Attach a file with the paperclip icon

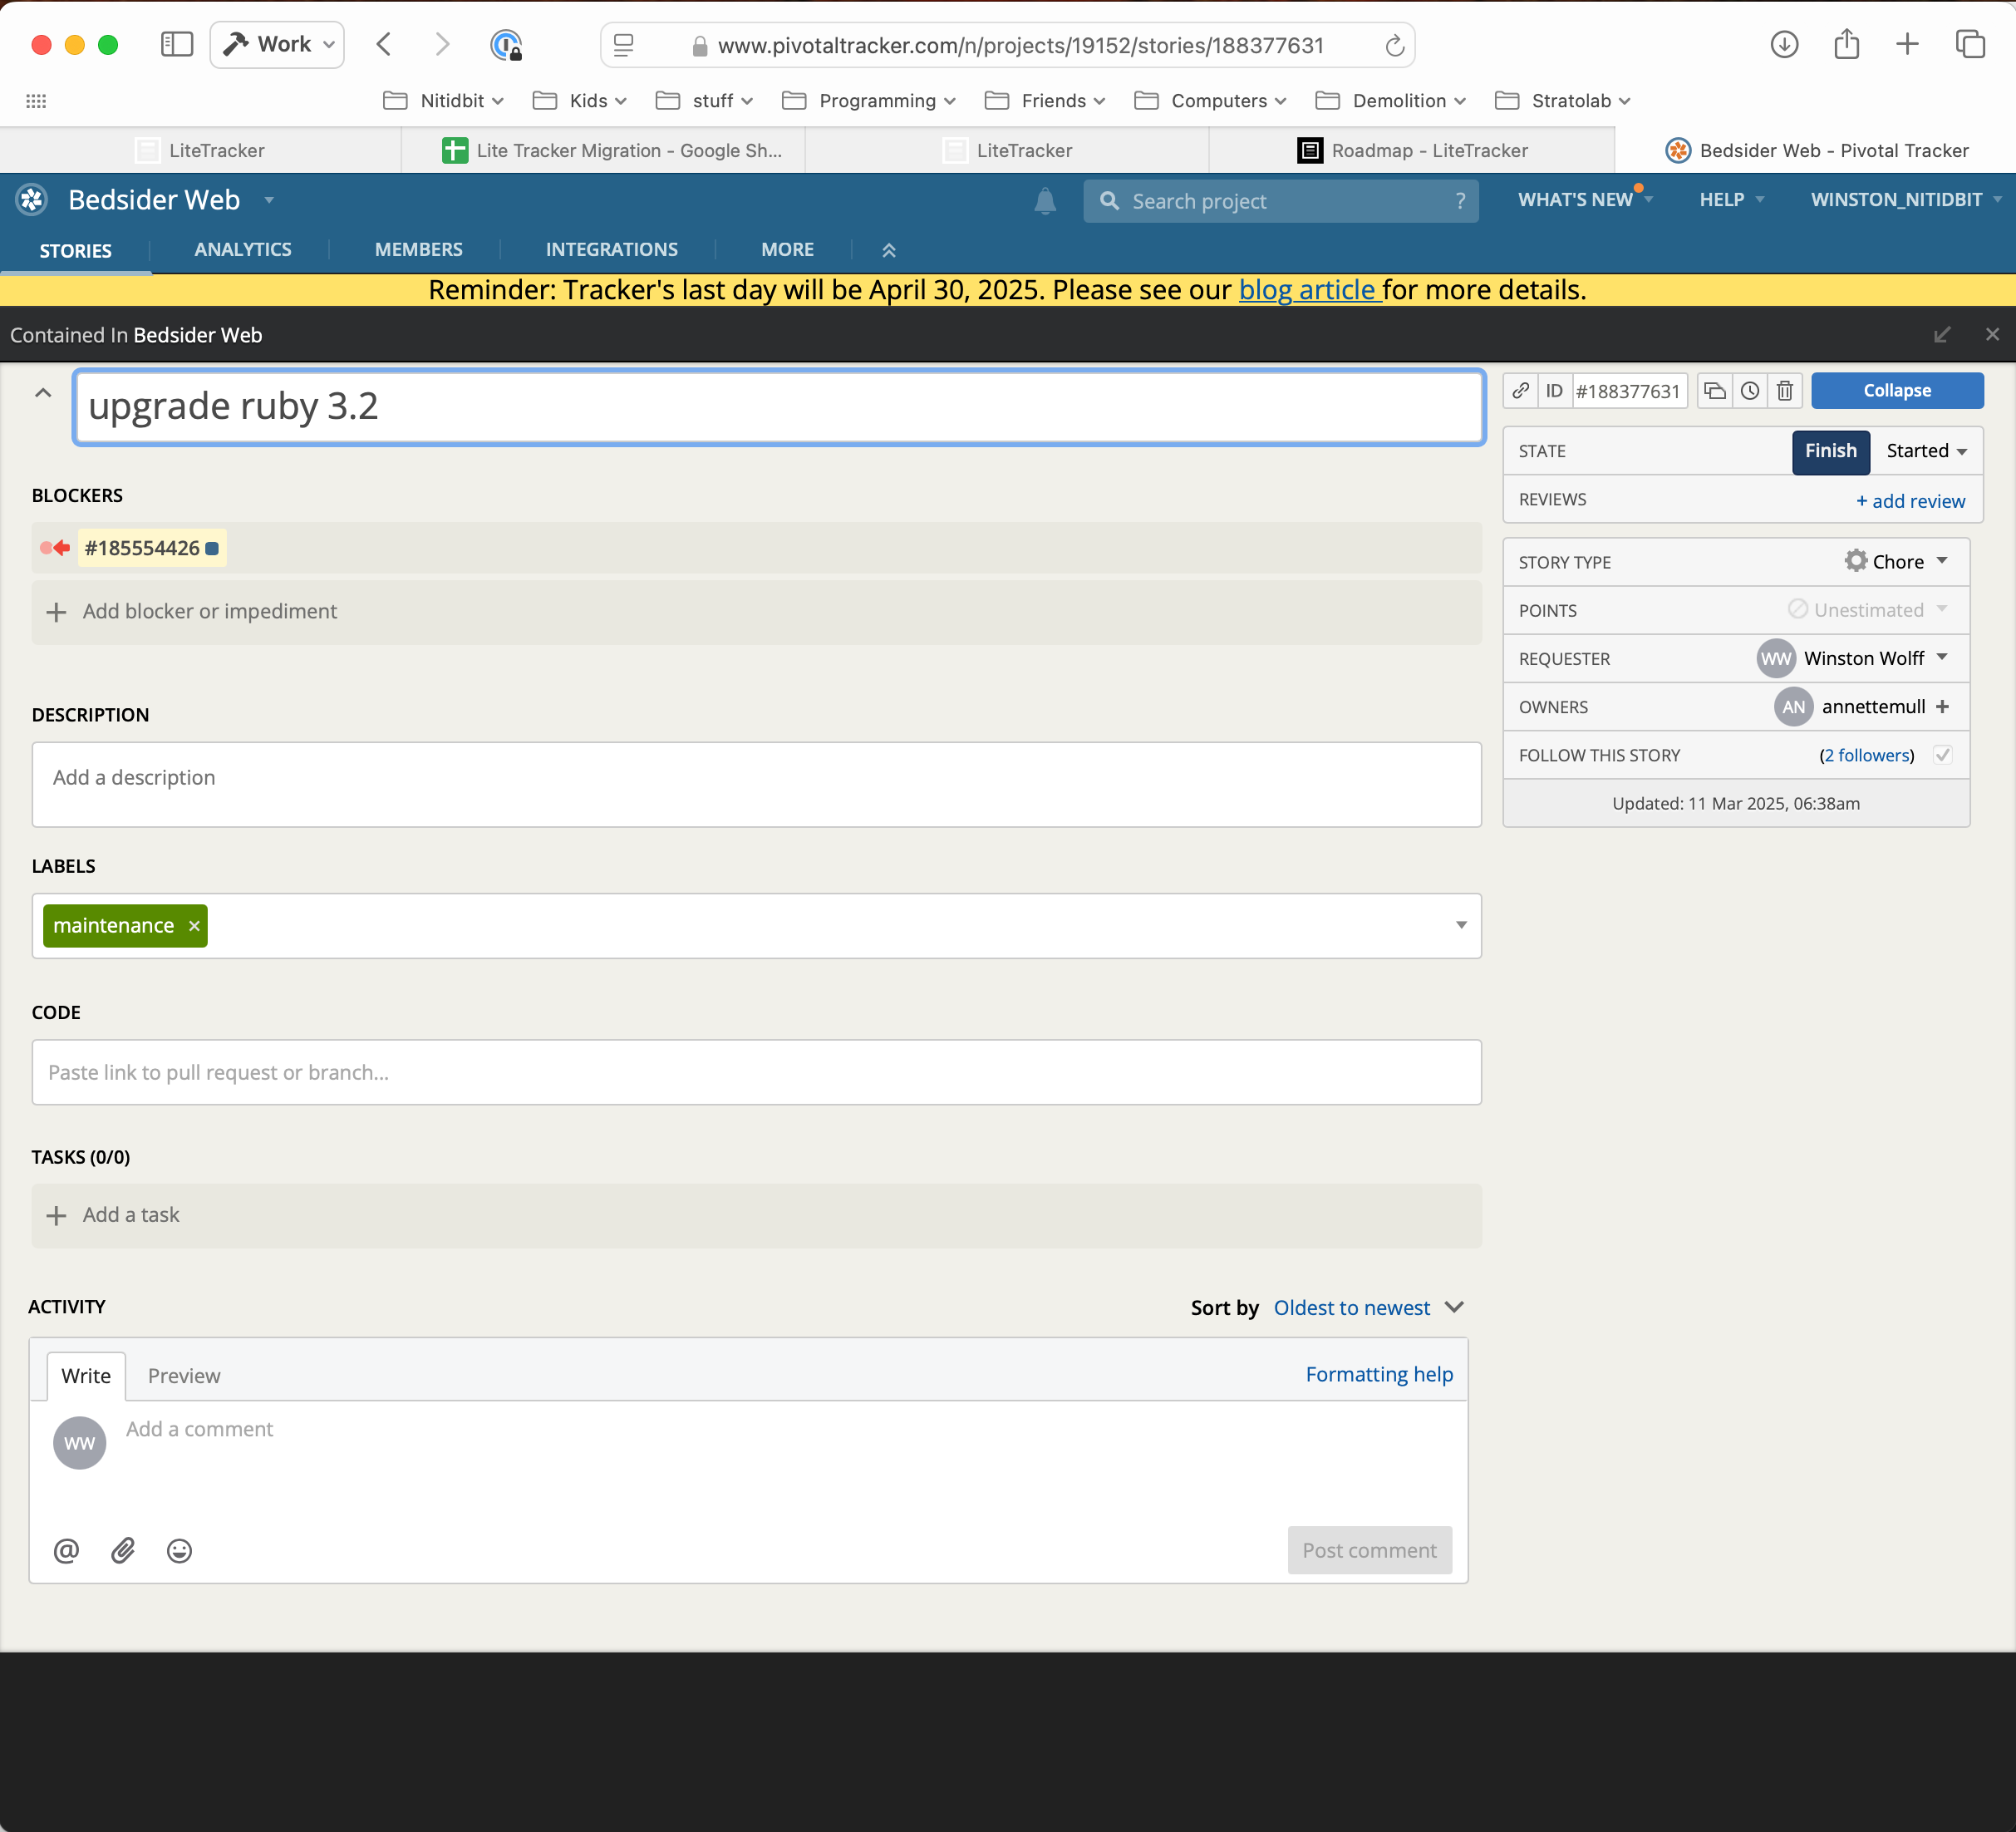(123, 1550)
